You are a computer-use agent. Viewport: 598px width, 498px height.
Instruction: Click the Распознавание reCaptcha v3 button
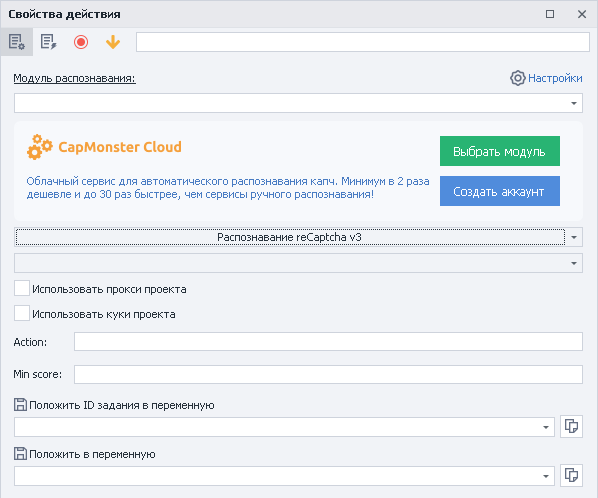pyautogui.click(x=290, y=237)
